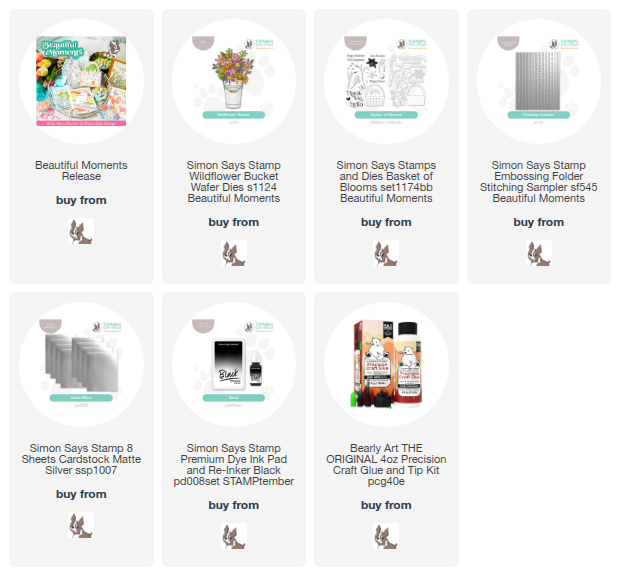Open the Matte Silver cardstock sheets image
The width and height of the screenshot is (620, 588).
pyautogui.click(x=81, y=364)
